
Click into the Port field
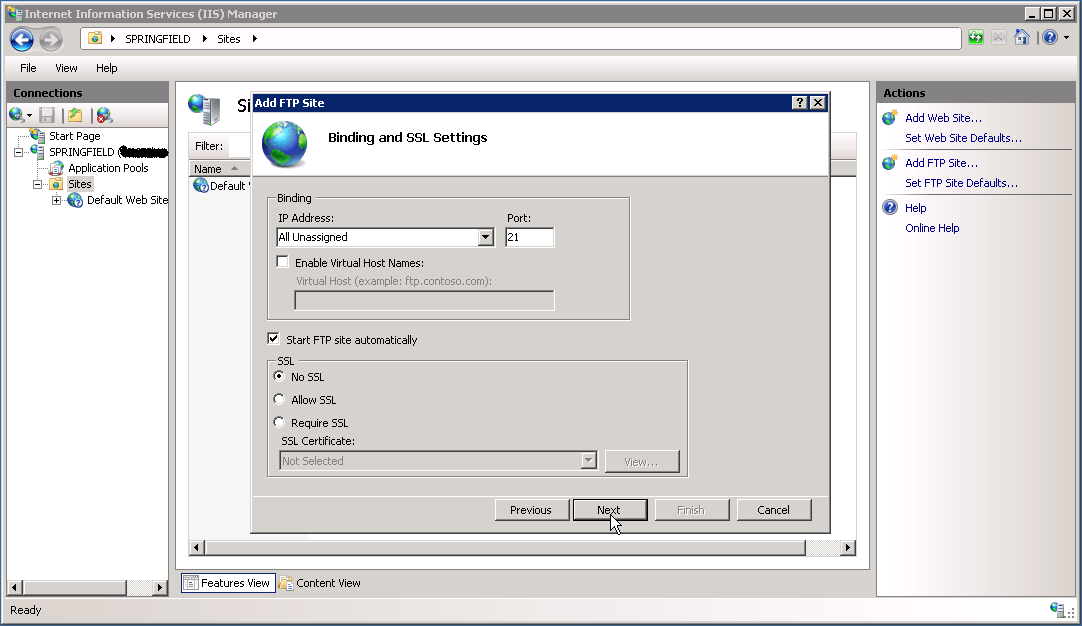[x=529, y=237]
